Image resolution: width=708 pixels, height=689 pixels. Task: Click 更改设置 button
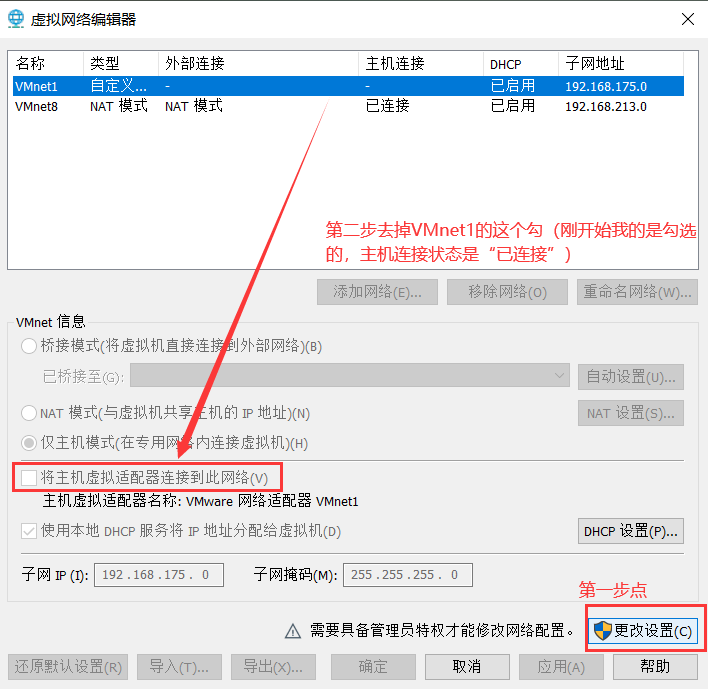pyautogui.click(x=643, y=631)
